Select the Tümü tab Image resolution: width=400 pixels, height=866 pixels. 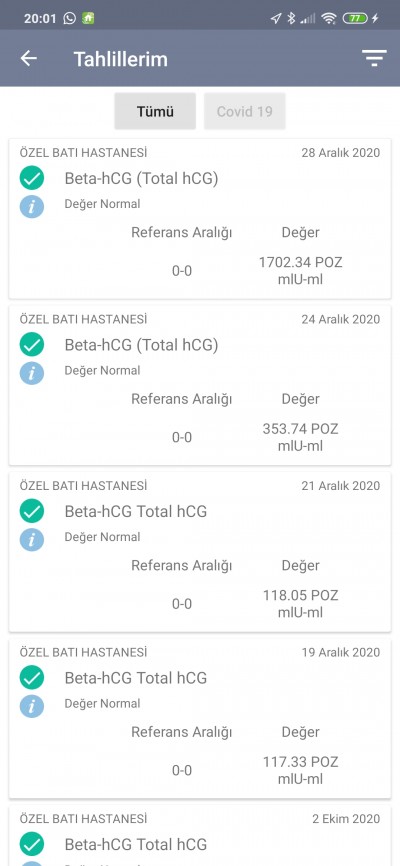[155, 111]
